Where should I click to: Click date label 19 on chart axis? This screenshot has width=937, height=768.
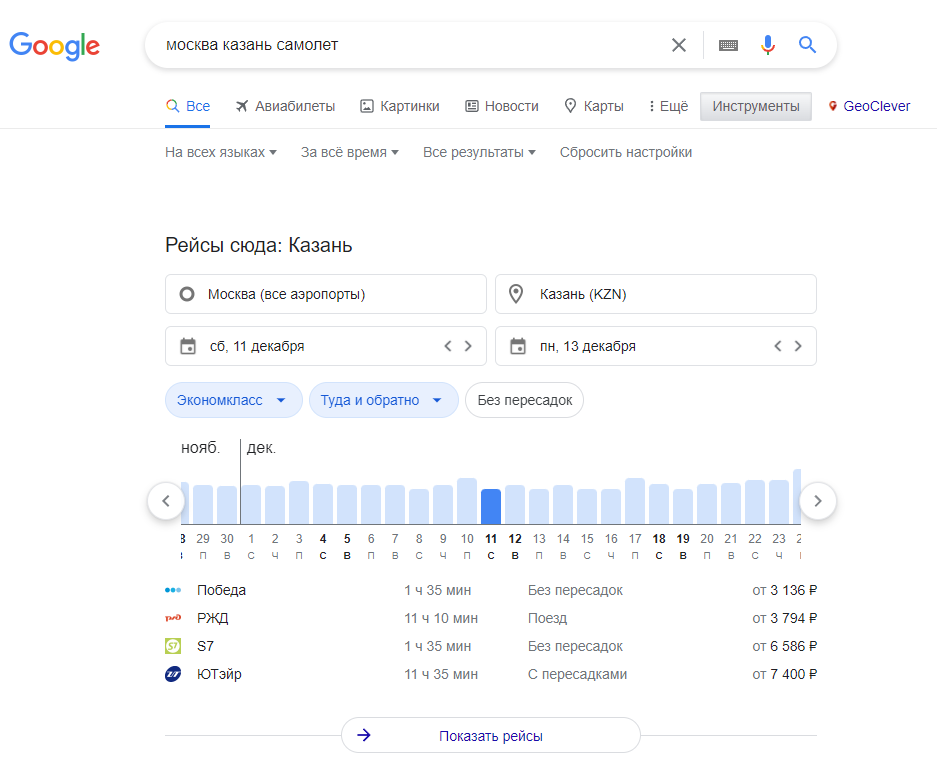tap(682, 539)
